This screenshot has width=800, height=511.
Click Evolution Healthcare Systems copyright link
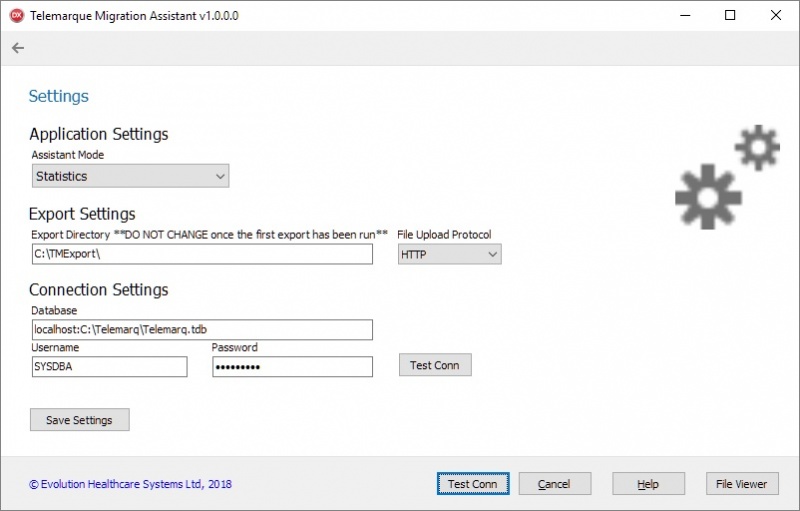click(131, 484)
